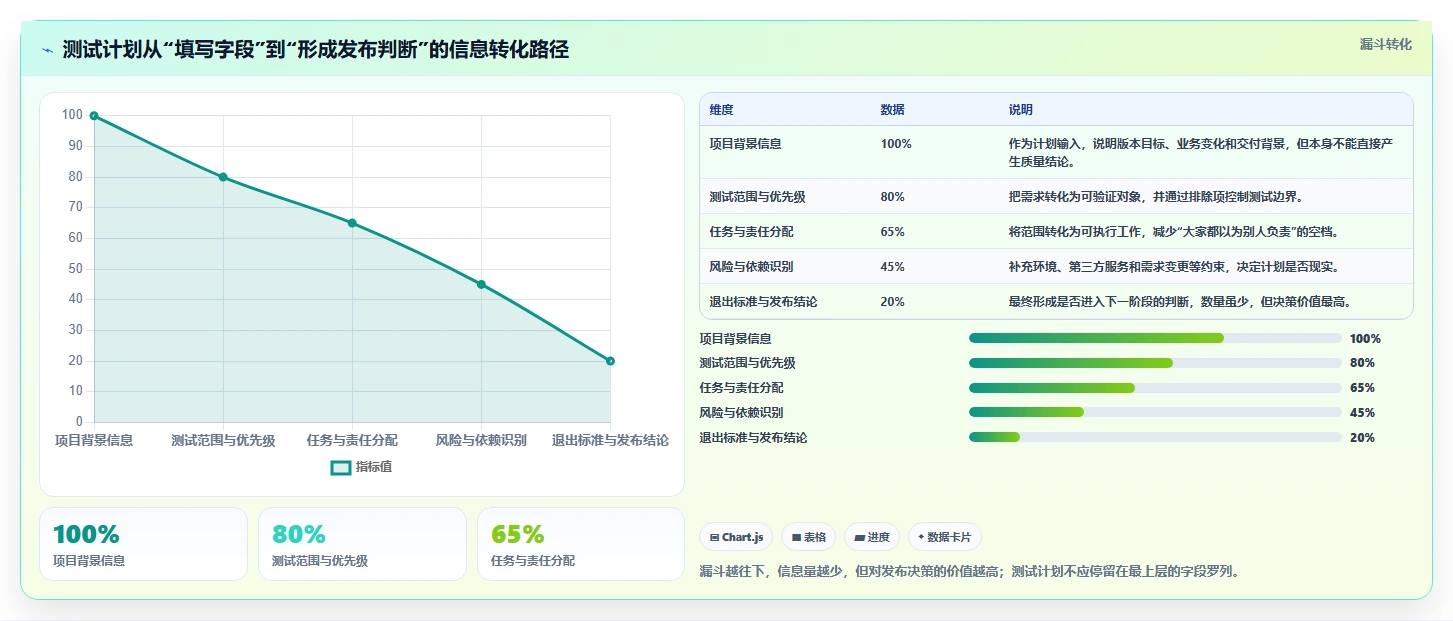Click the 指标值 legend color box

click(341, 467)
